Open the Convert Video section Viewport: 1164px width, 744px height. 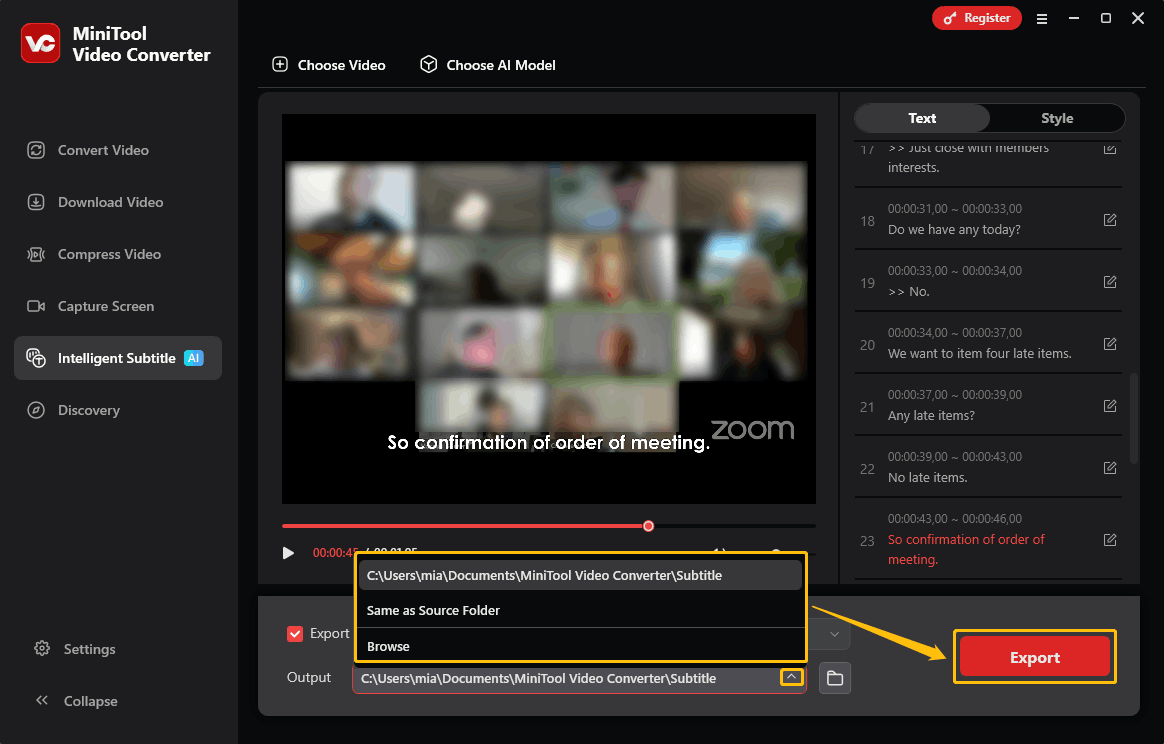tap(101, 150)
